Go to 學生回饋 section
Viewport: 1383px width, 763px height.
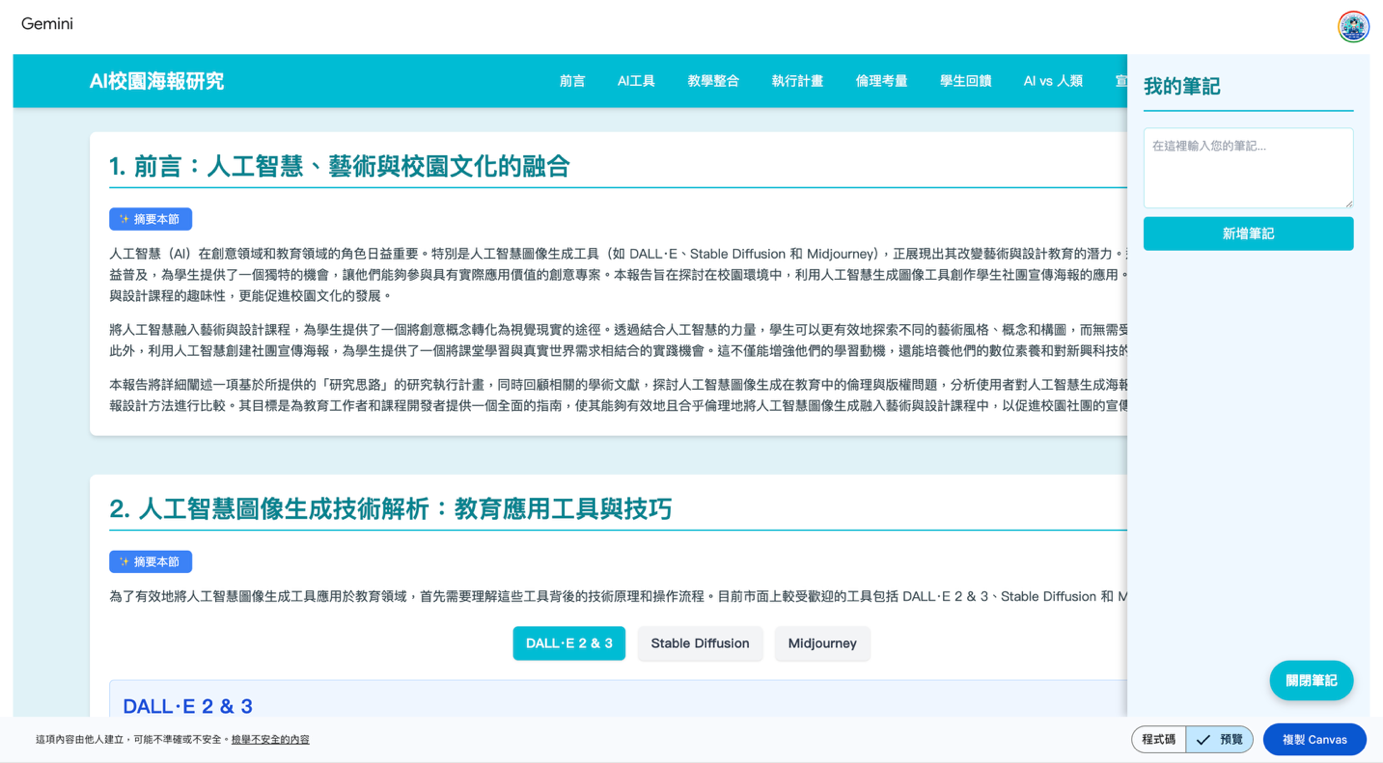click(965, 81)
